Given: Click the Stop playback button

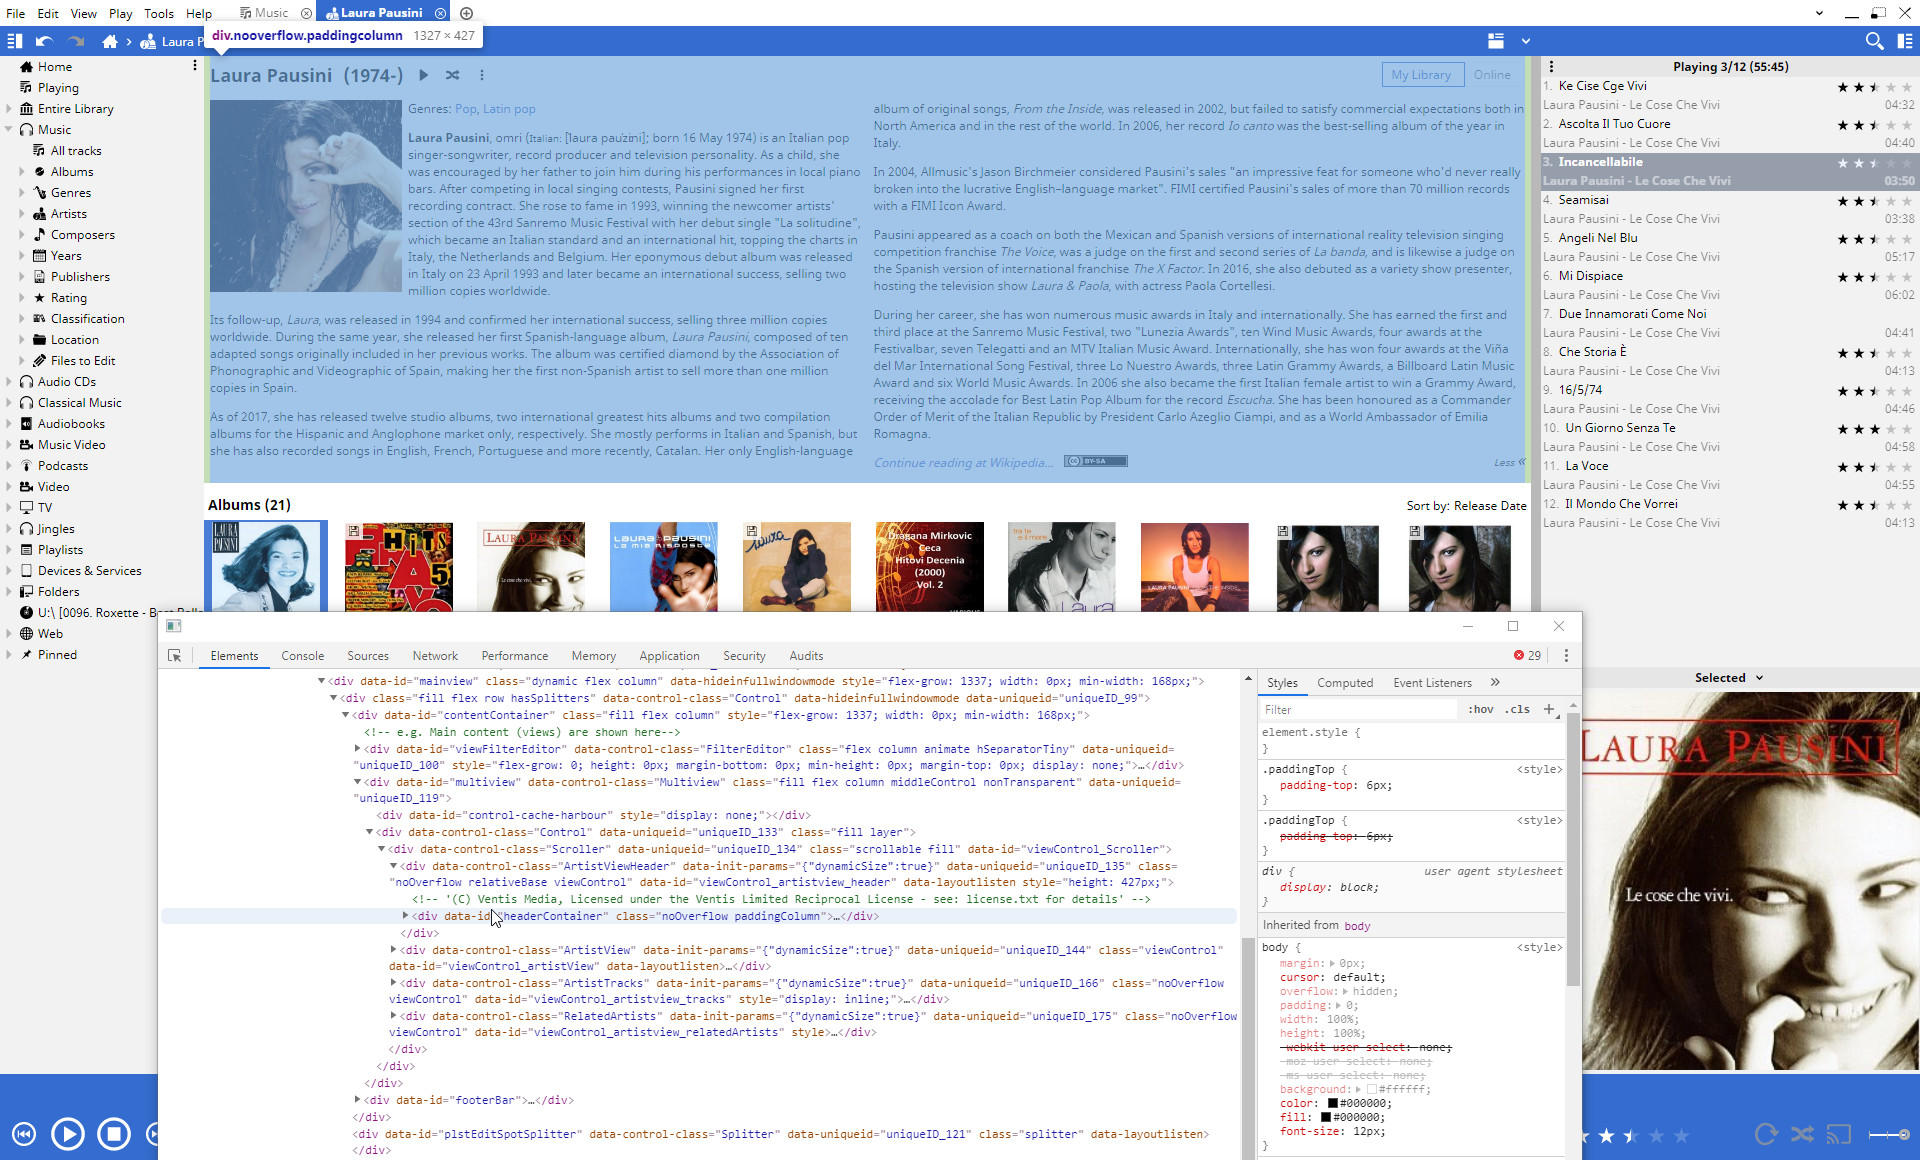Looking at the screenshot, I should 114,1134.
